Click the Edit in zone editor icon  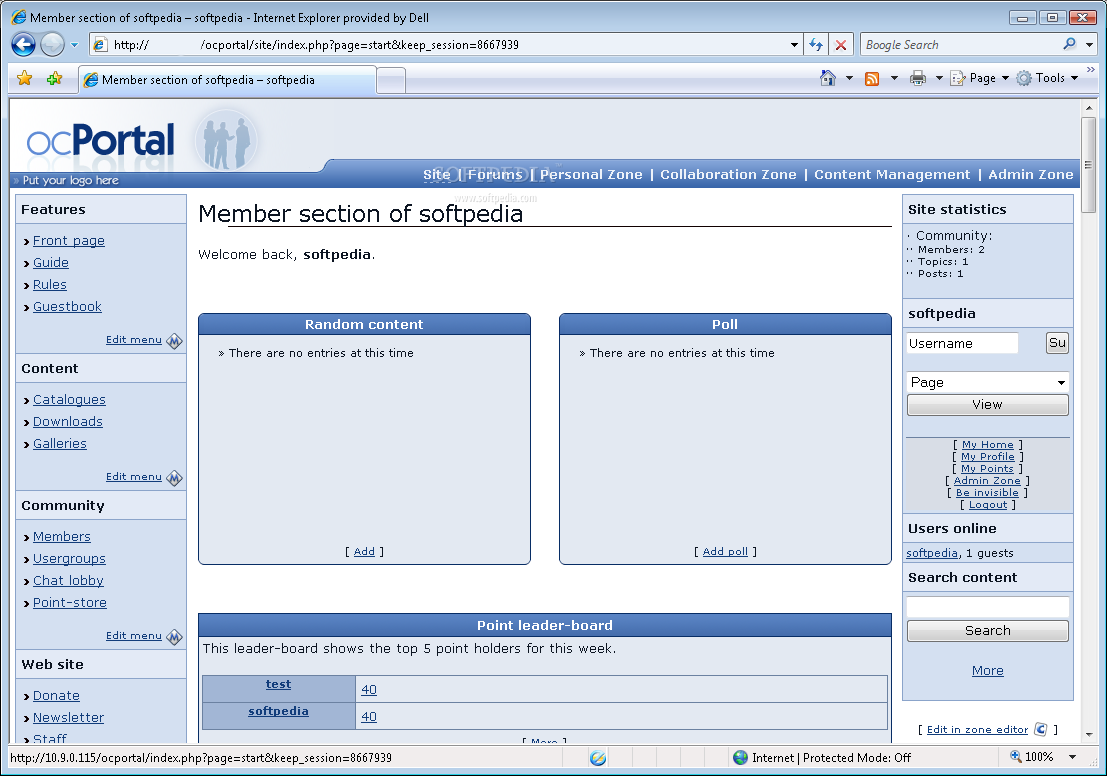tap(1041, 729)
